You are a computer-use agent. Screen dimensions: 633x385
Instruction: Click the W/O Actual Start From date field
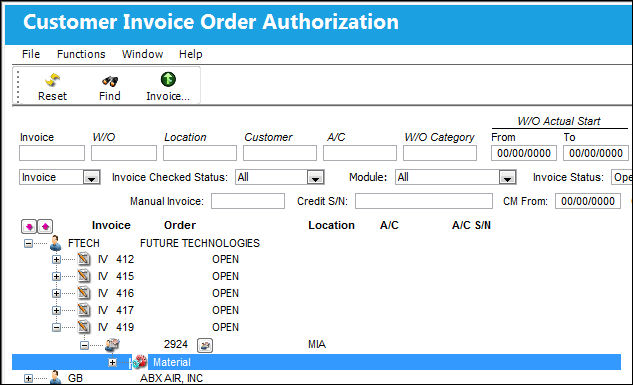[x=524, y=153]
